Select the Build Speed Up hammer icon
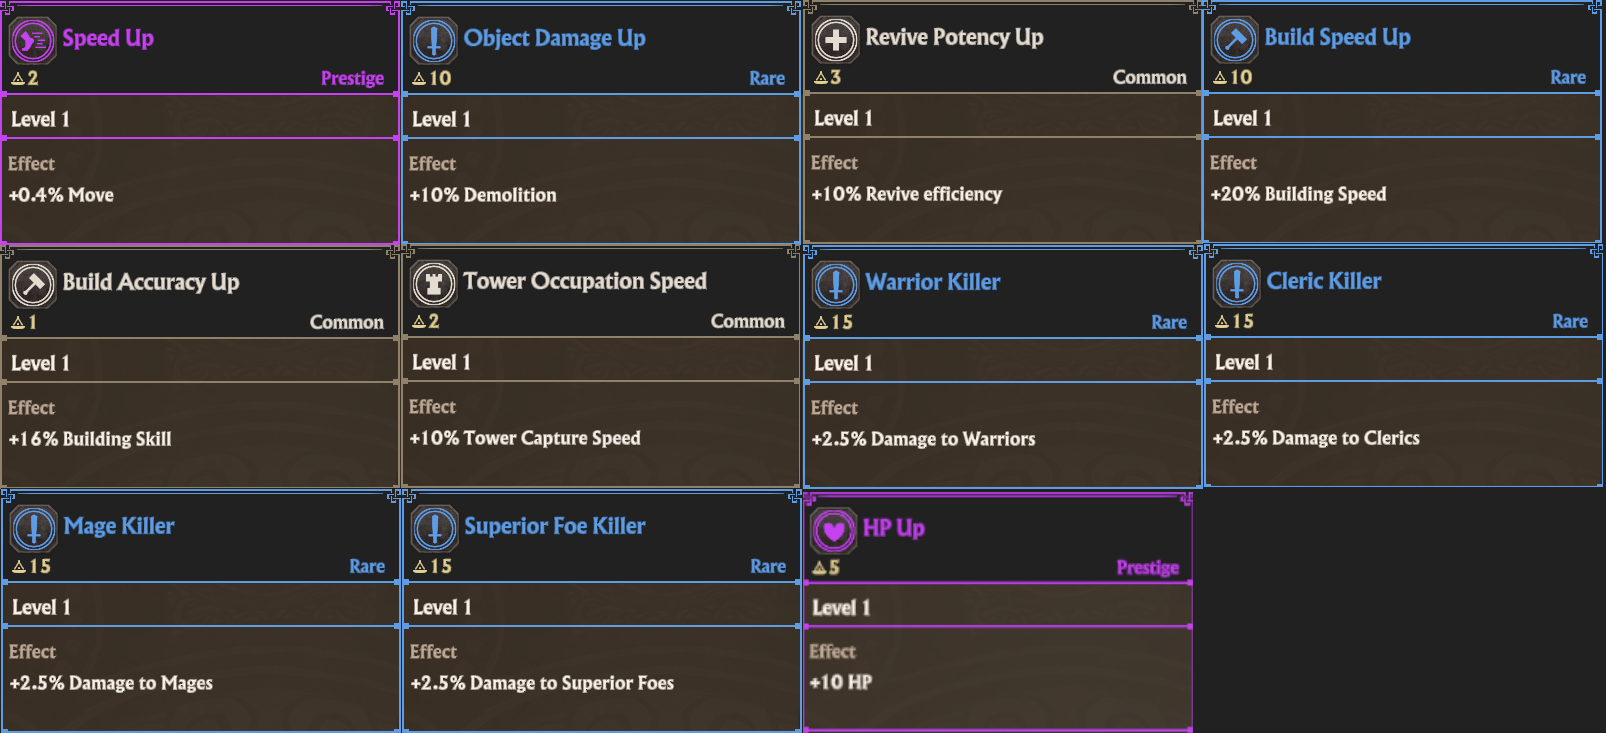Screen dimensions: 1606x733 point(1235,40)
